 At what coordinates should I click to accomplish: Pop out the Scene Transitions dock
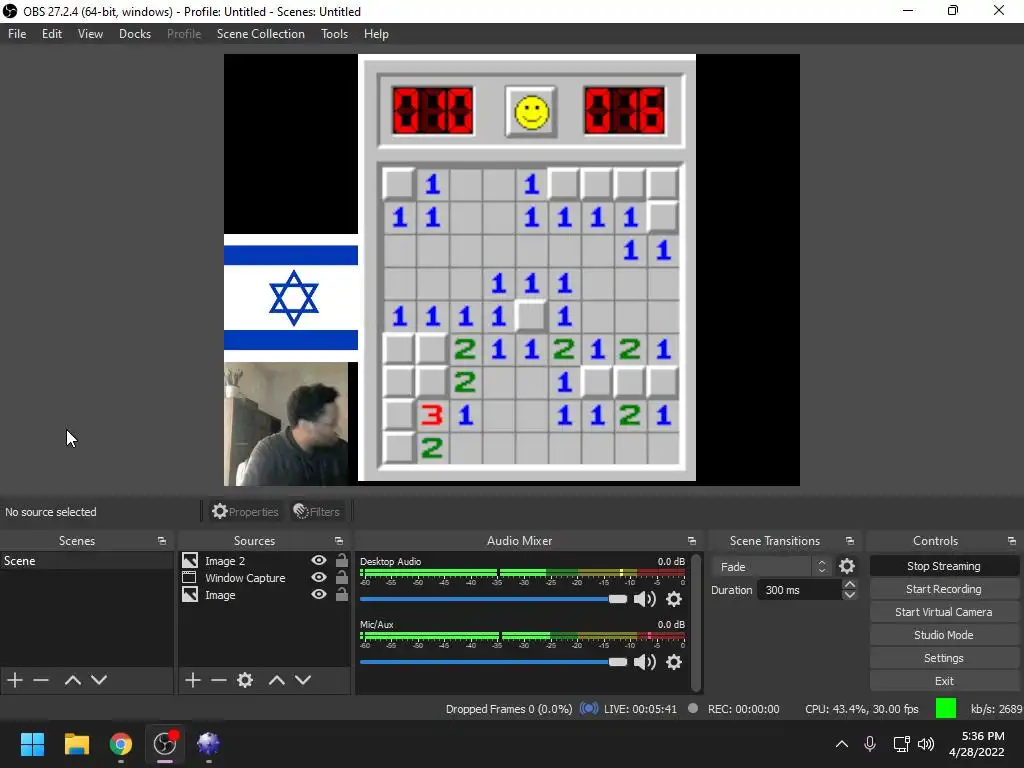850,541
